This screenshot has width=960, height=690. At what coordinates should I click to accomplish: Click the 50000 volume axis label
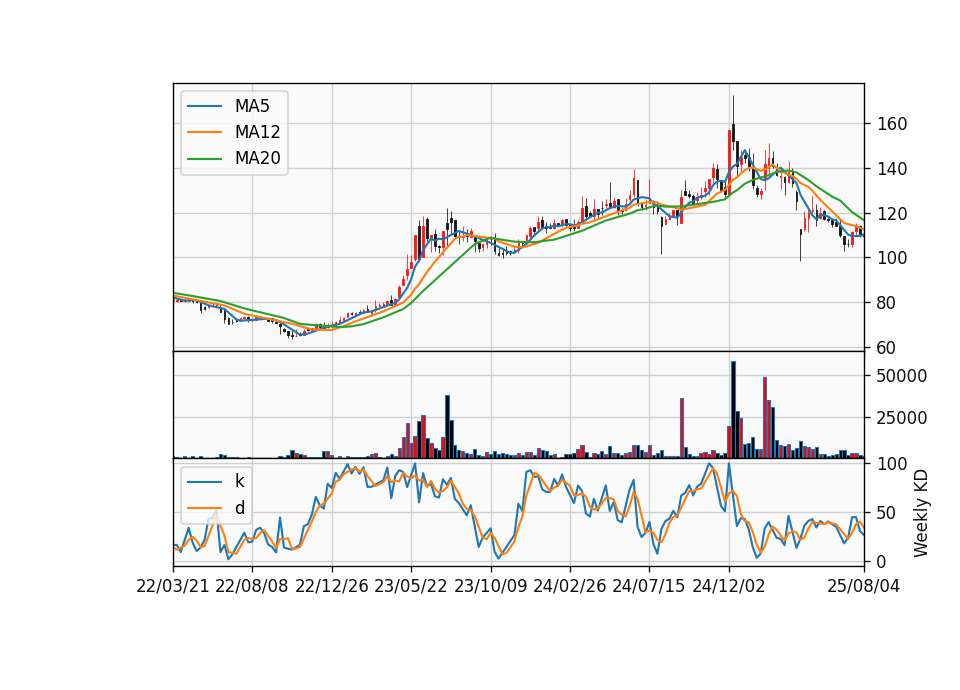click(902, 376)
